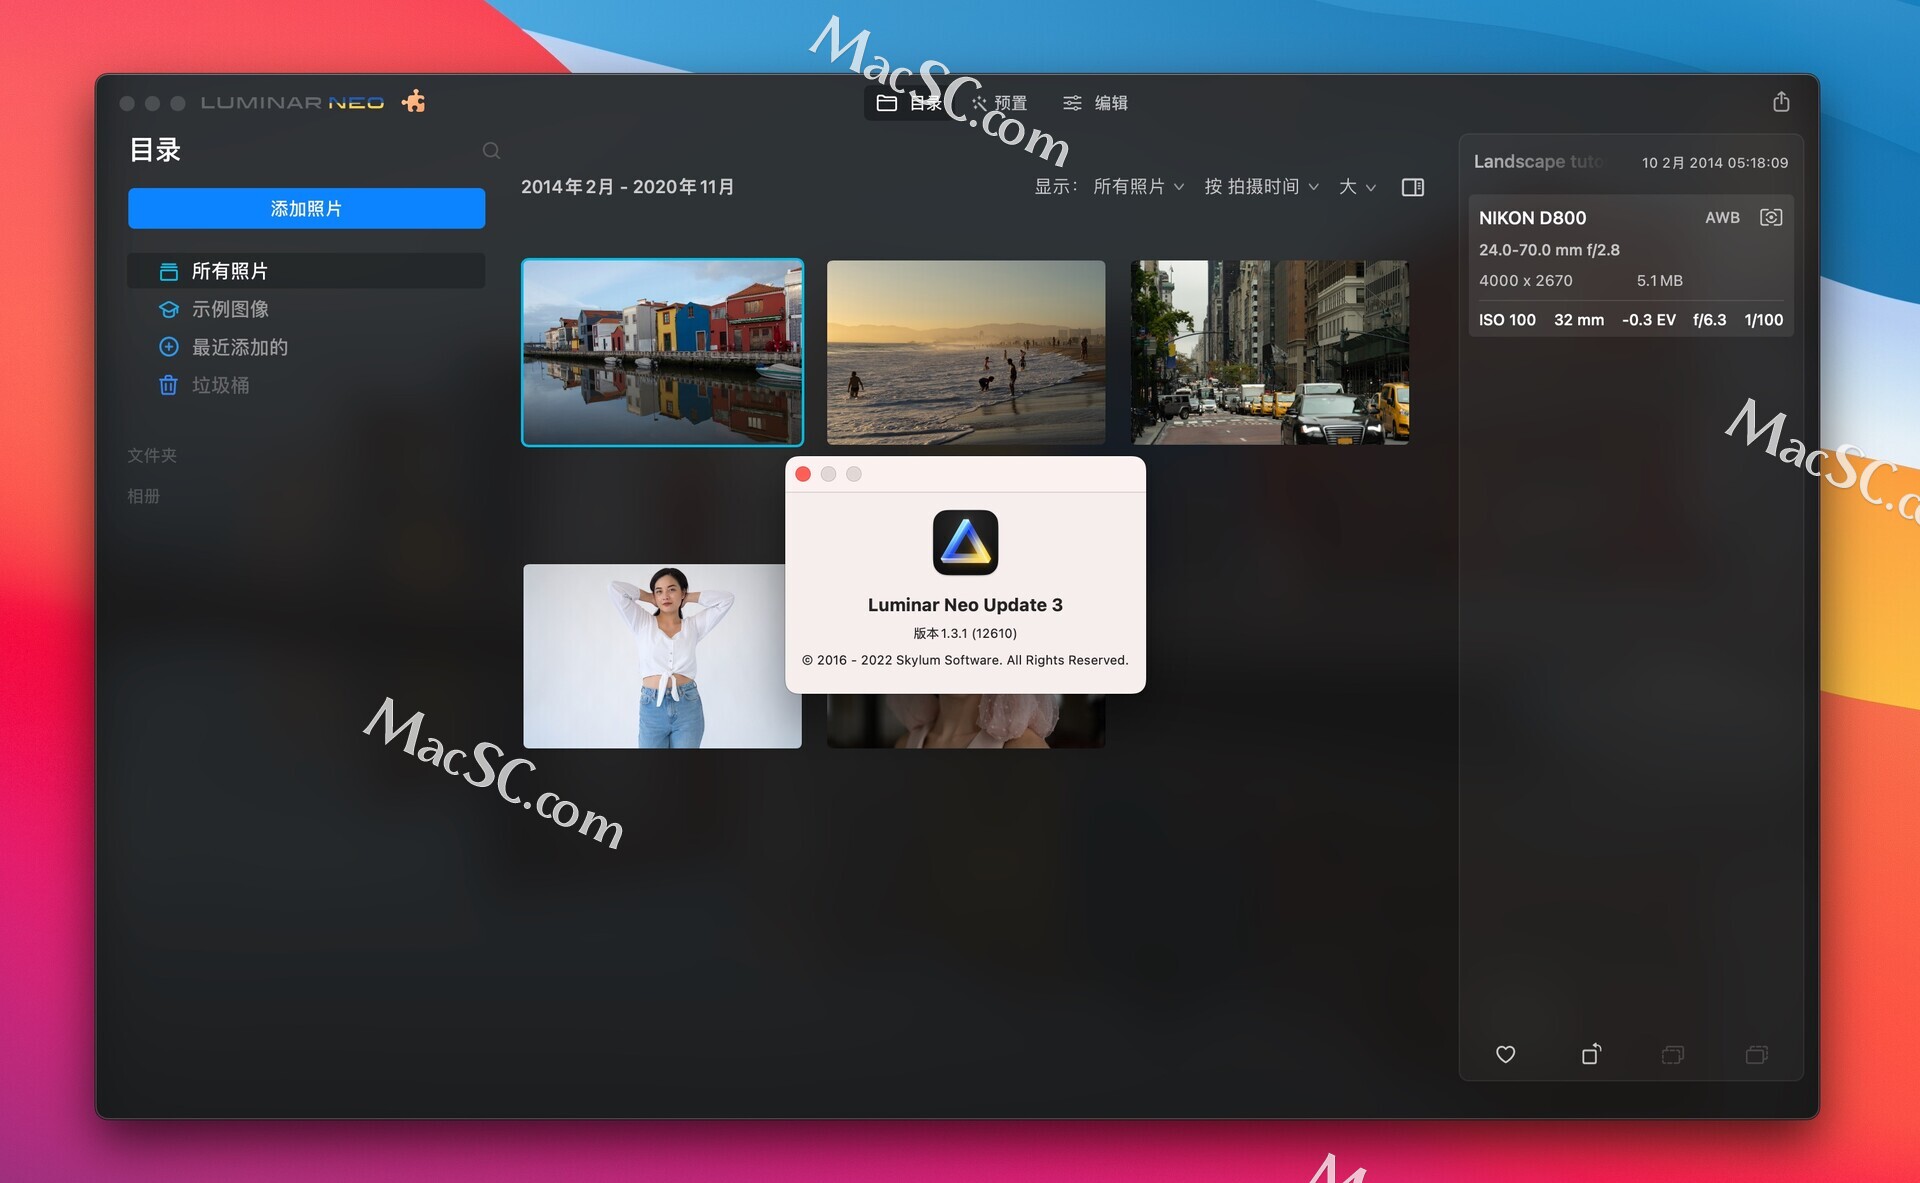Click the AWB white balance label
The image size is (1920, 1183).
pyautogui.click(x=1722, y=217)
